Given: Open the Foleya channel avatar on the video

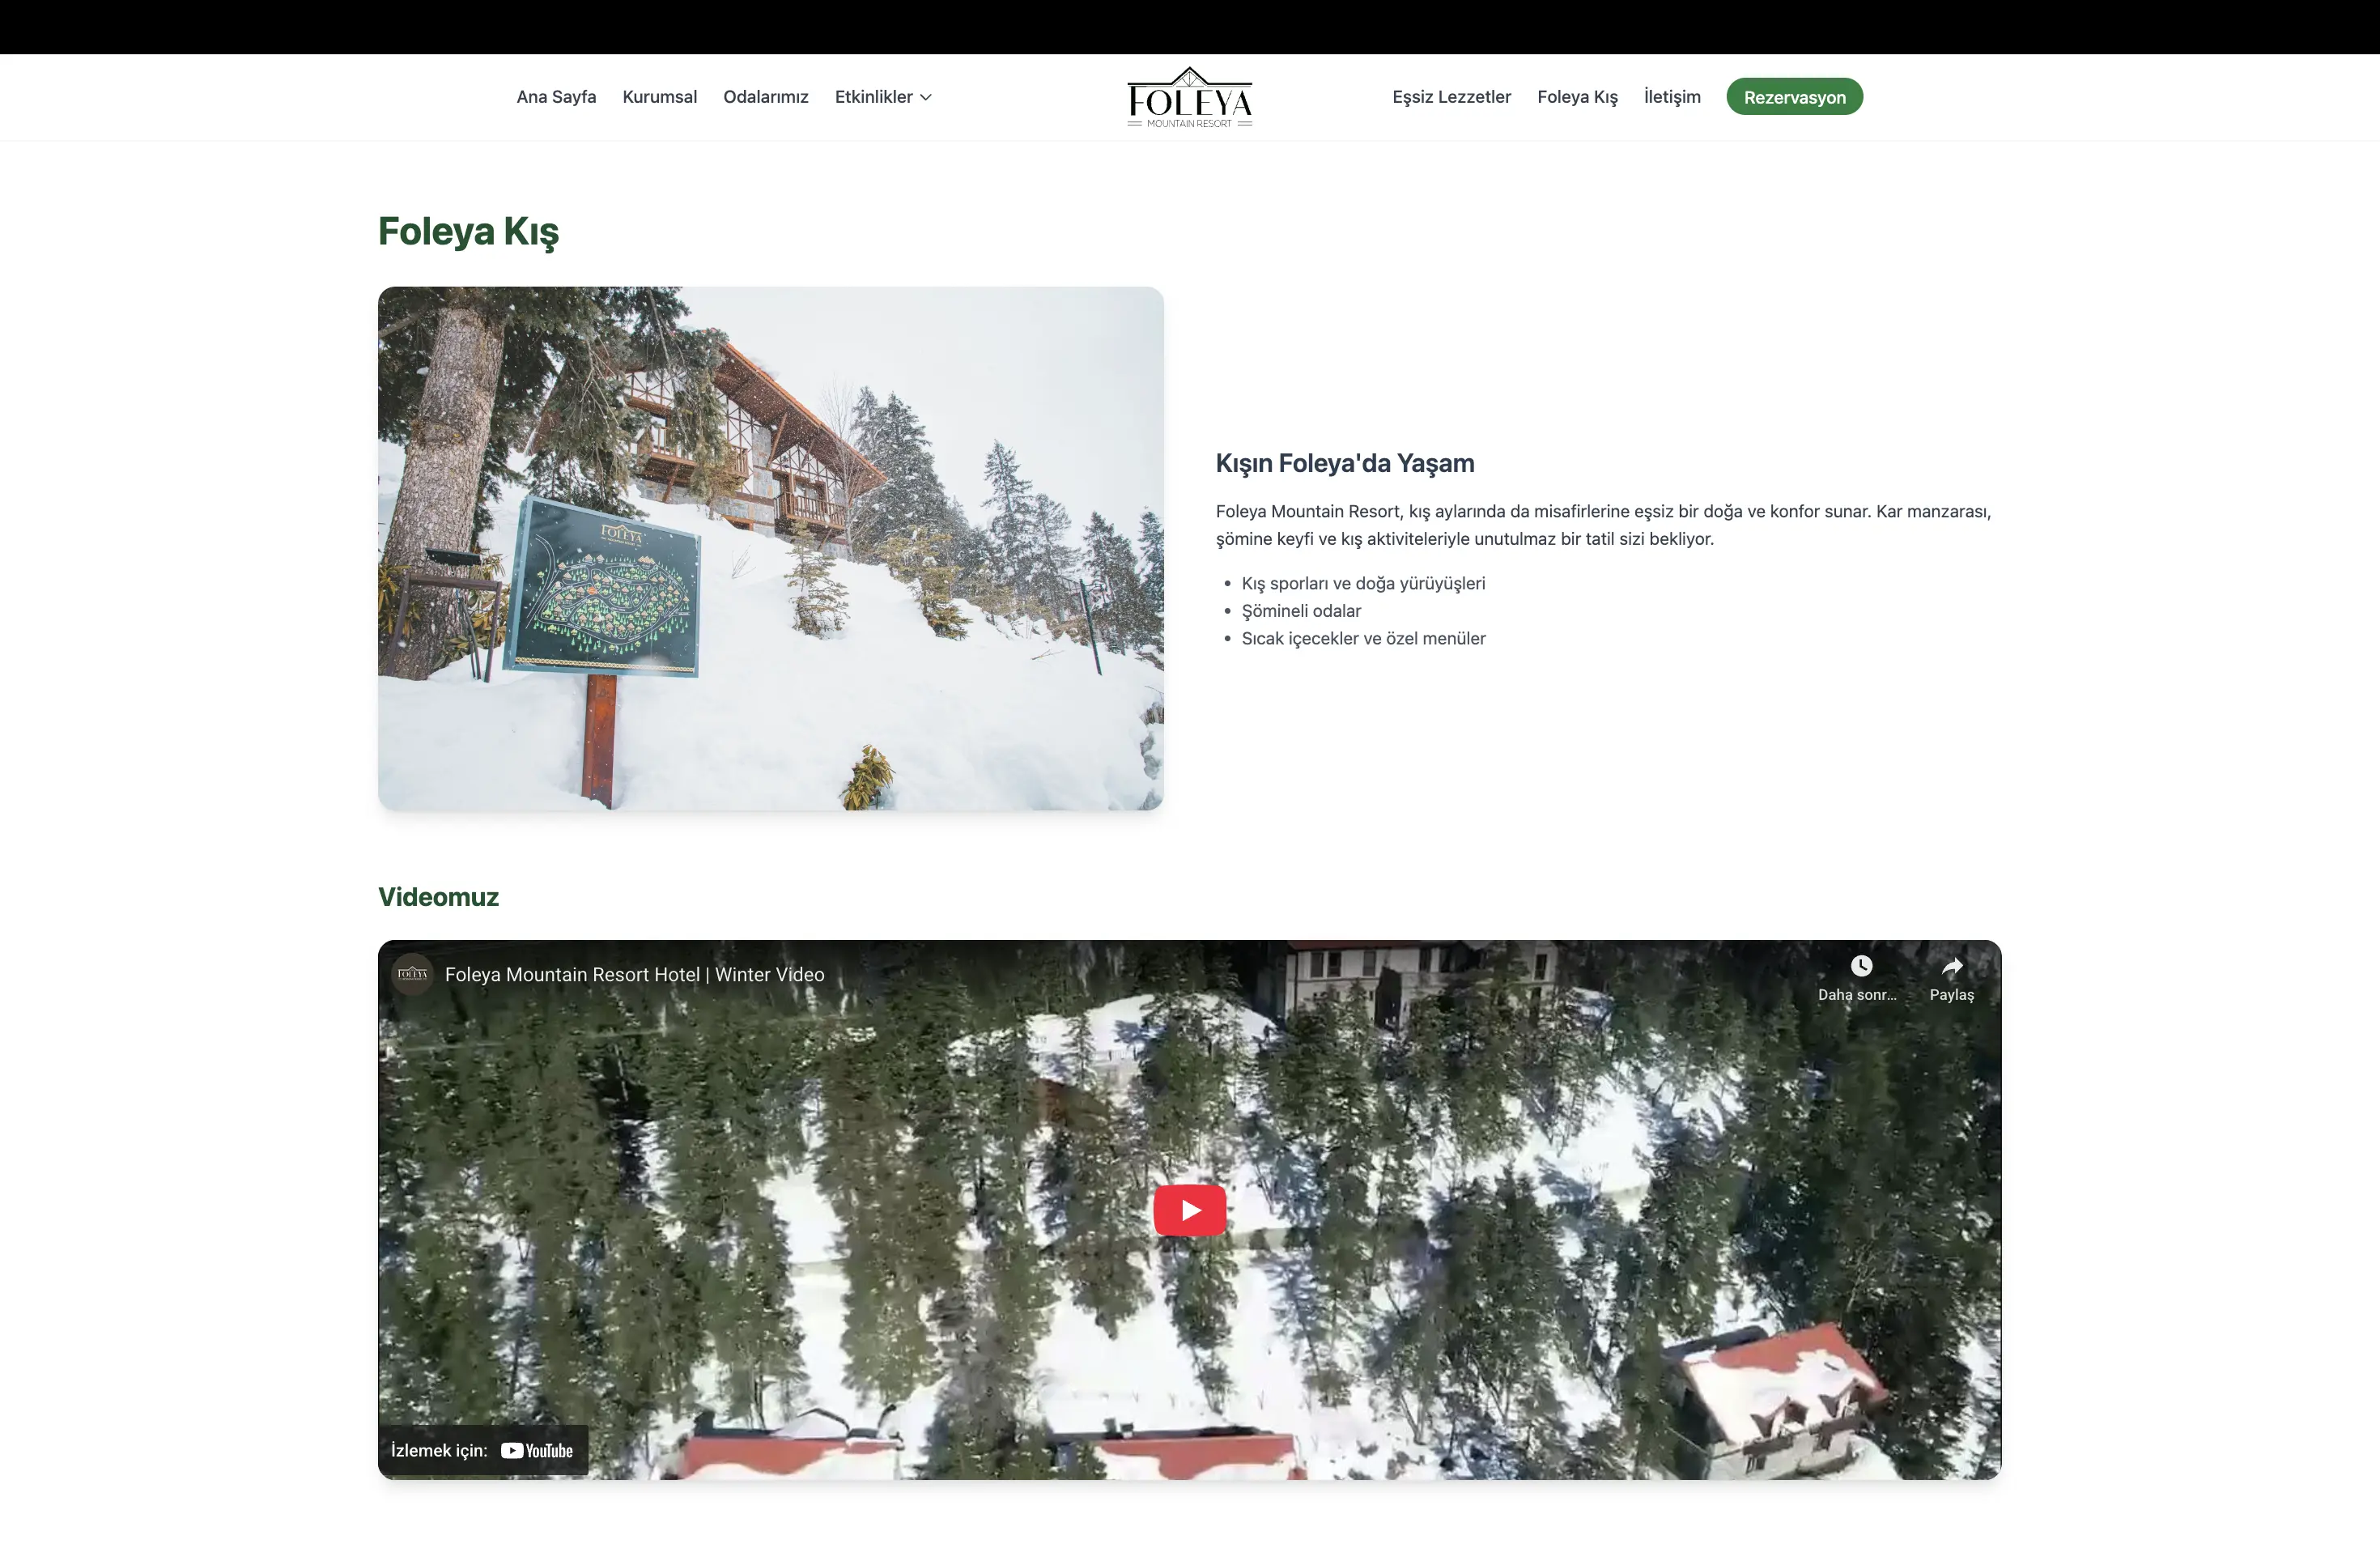Looking at the screenshot, I should click(412, 974).
